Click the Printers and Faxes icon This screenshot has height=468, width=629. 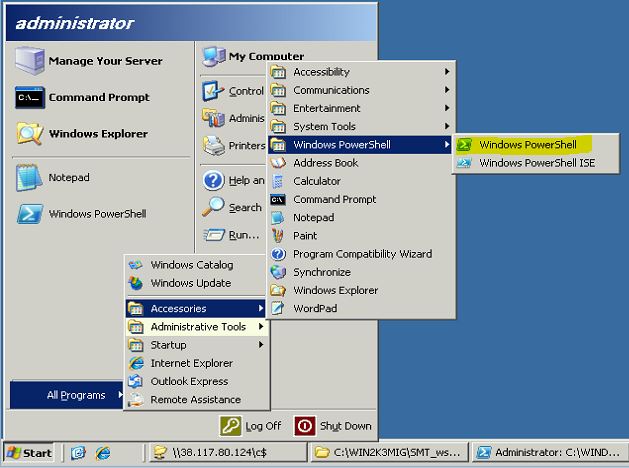coord(213,146)
